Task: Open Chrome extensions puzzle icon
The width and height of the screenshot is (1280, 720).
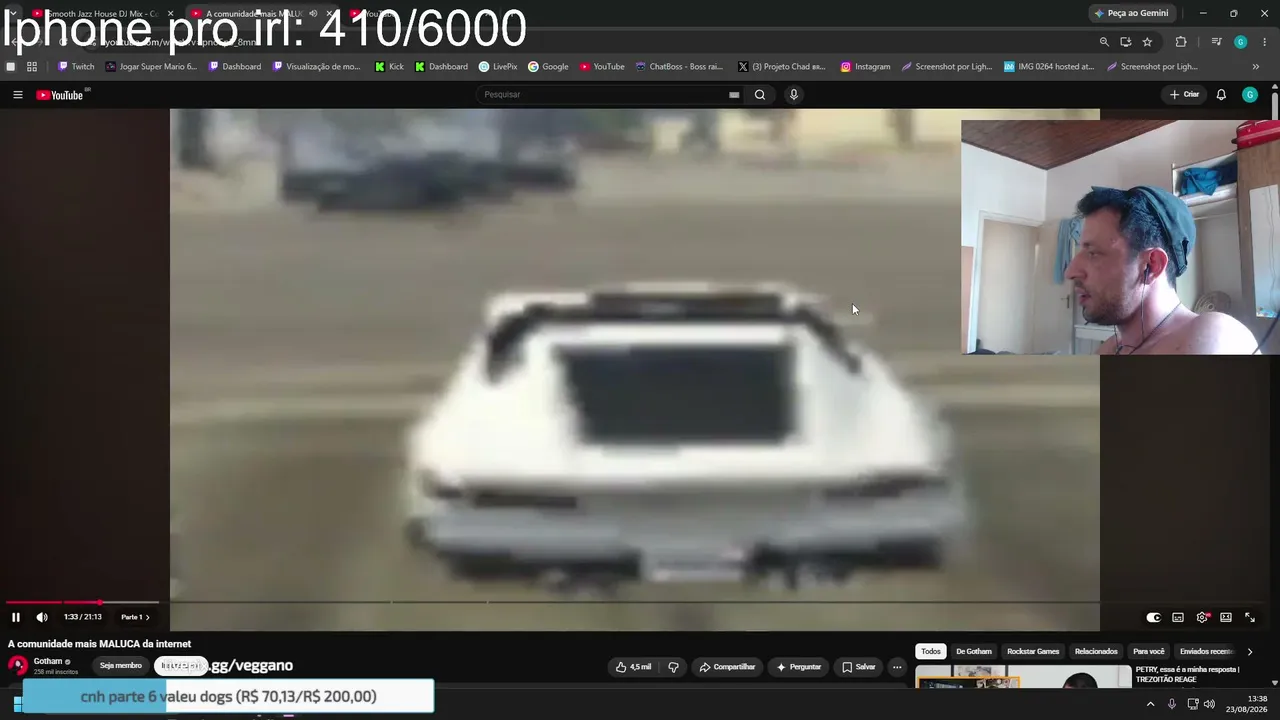Action: click(1181, 42)
